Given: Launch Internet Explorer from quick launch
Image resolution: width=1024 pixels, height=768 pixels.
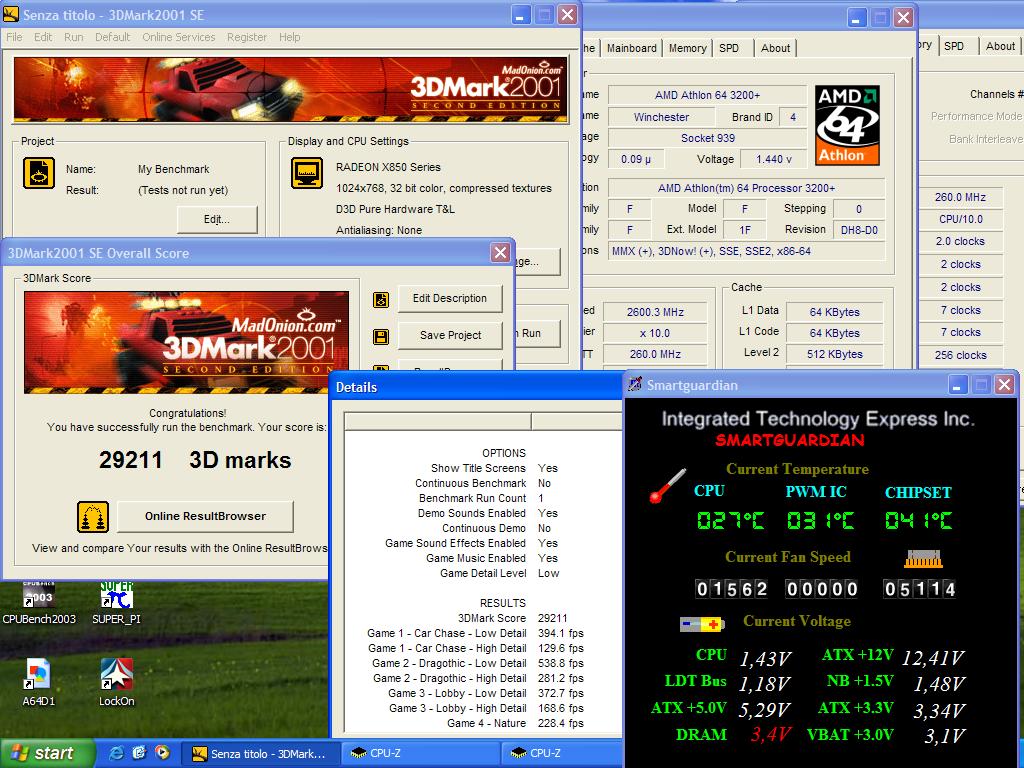Looking at the screenshot, I should coord(117,753).
